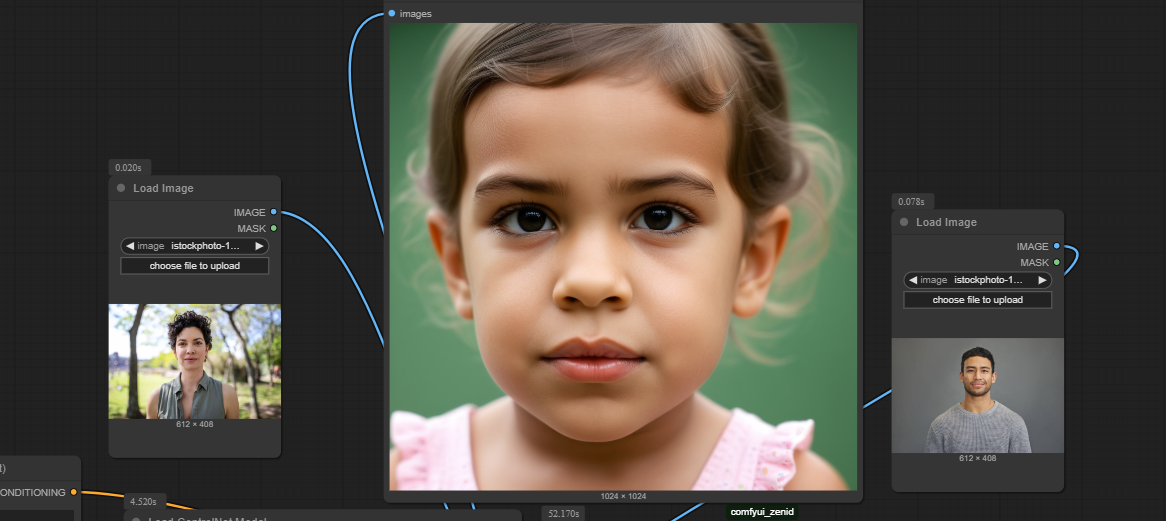Open the istockphoto image dropdown in left node

click(x=195, y=246)
